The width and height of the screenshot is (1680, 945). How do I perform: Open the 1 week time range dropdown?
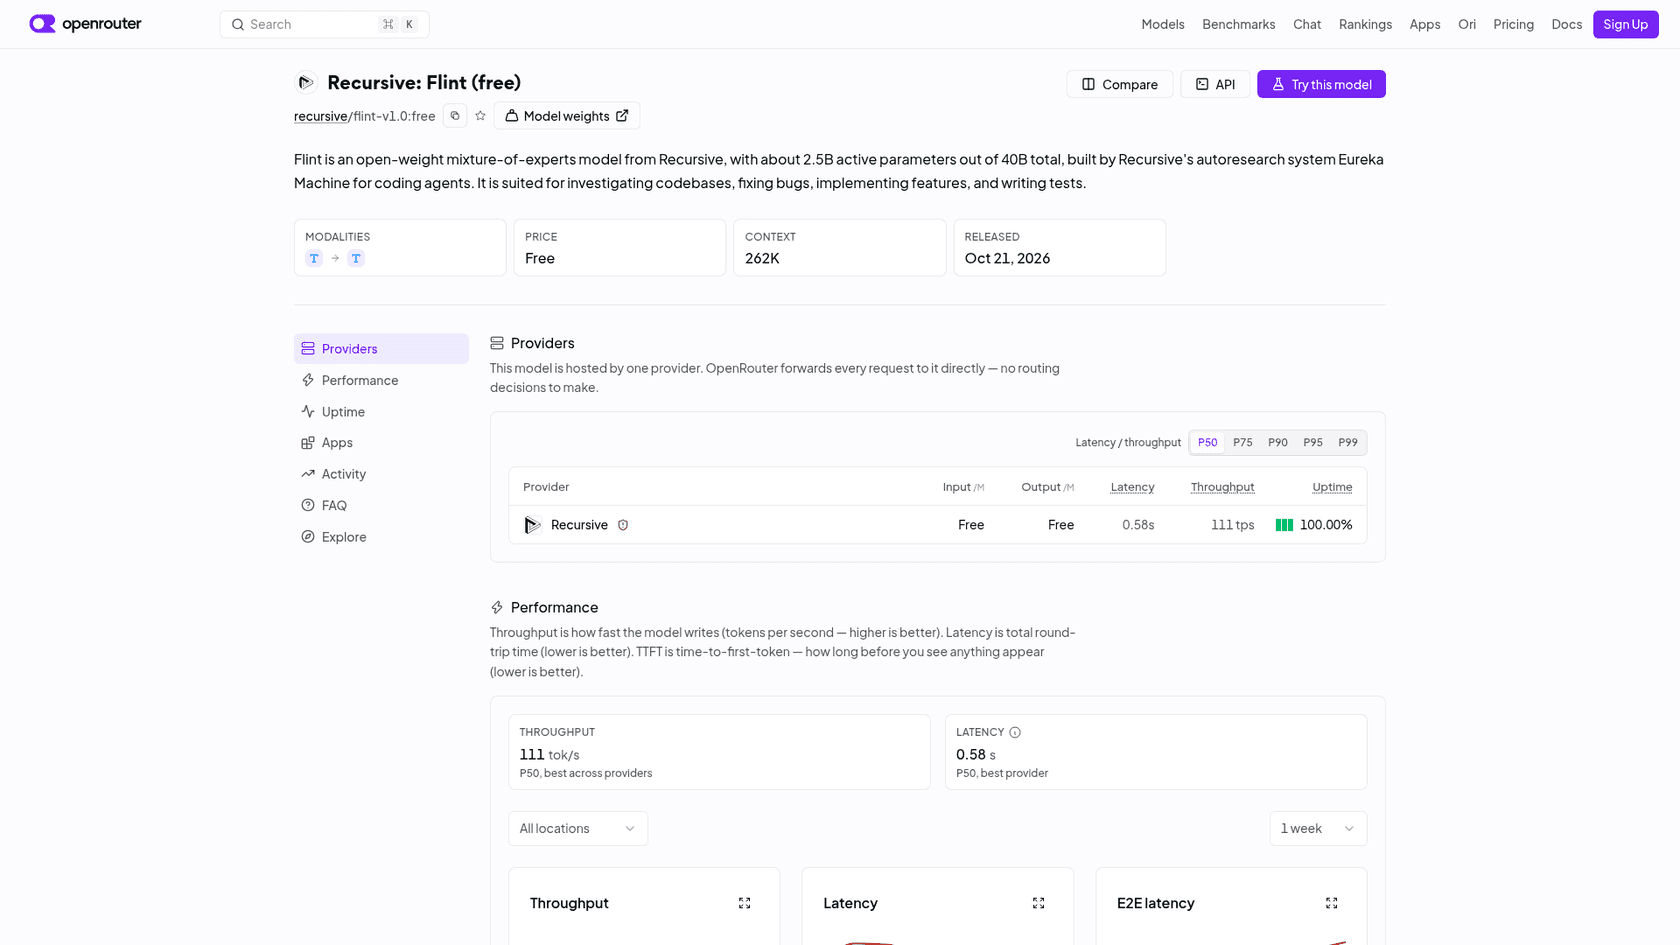click(1318, 828)
